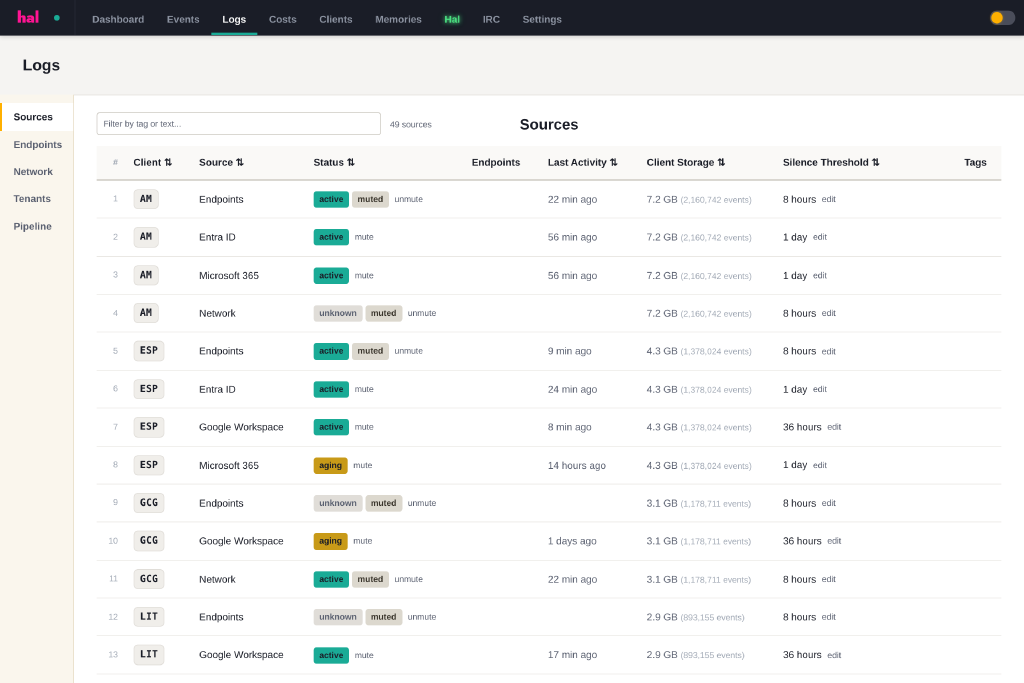Click ESP client badge in Entra ID row

(x=149, y=389)
